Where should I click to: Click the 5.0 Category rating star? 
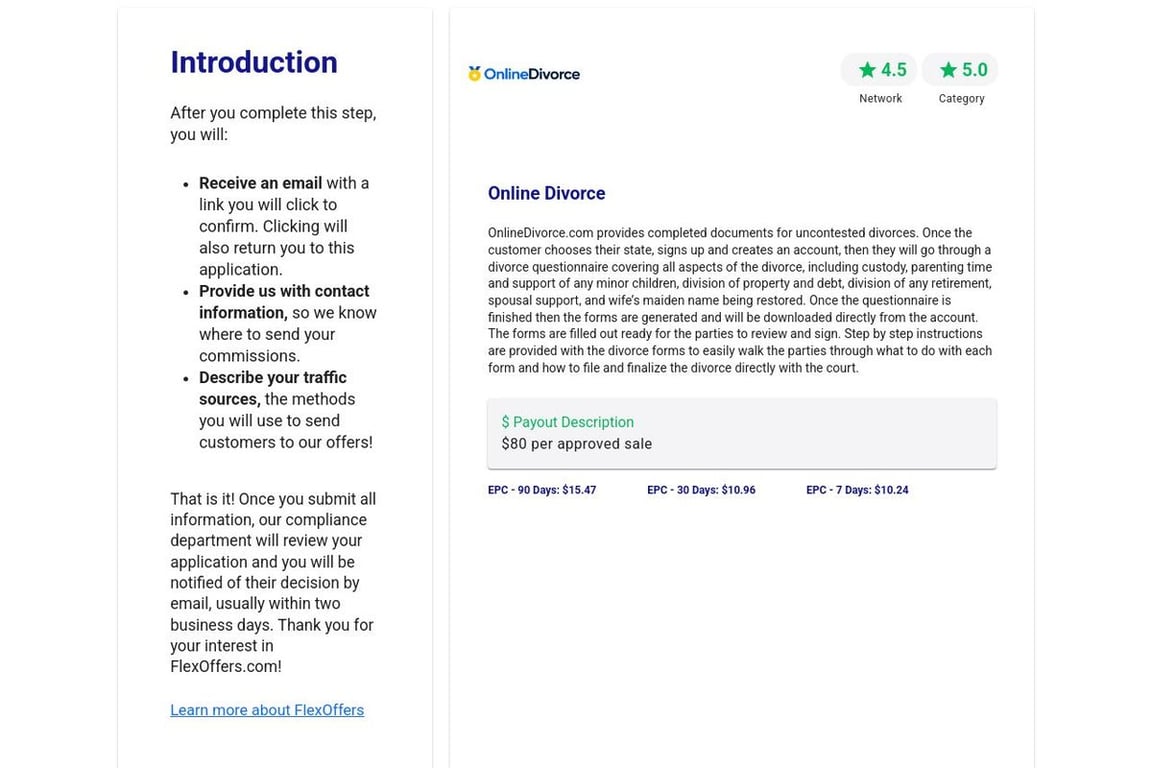(x=948, y=70)
